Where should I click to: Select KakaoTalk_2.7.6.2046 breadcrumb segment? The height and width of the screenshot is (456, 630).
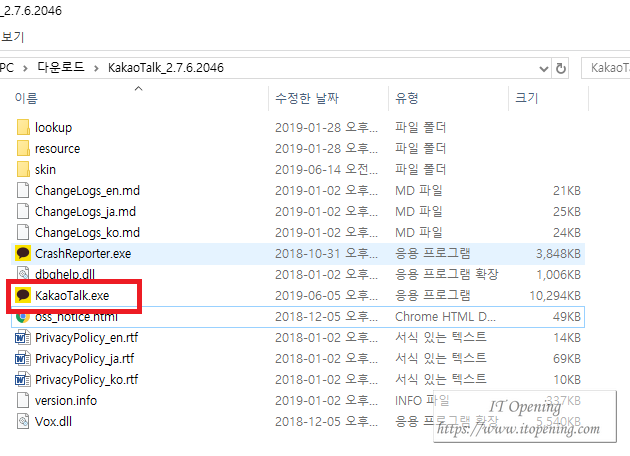pos(166,67)
